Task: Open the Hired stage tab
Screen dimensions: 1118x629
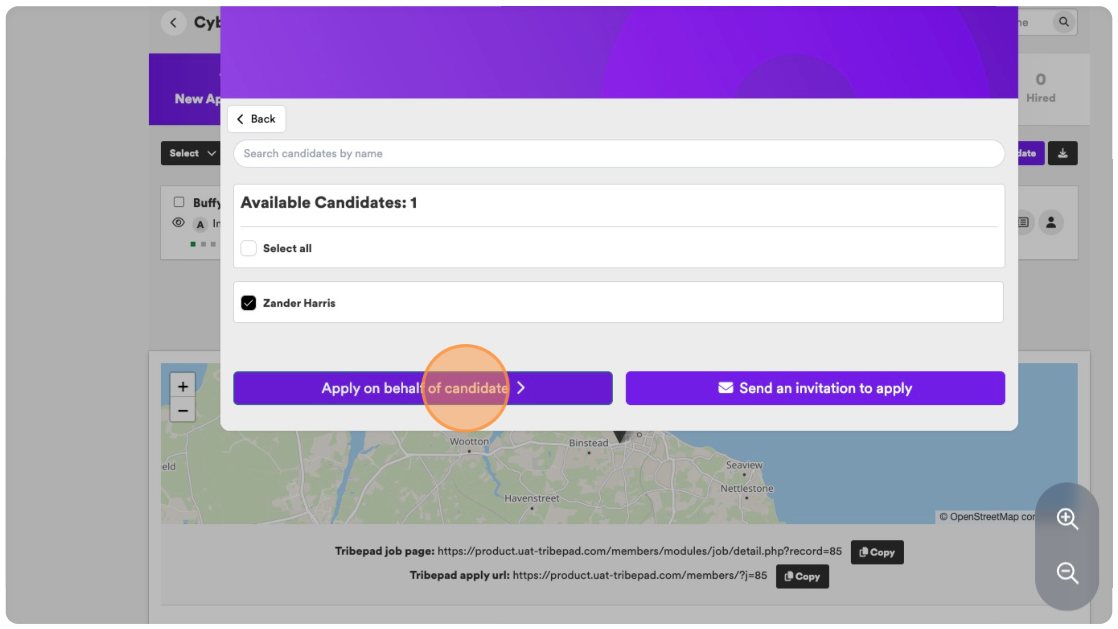Action: point(1040,88)
